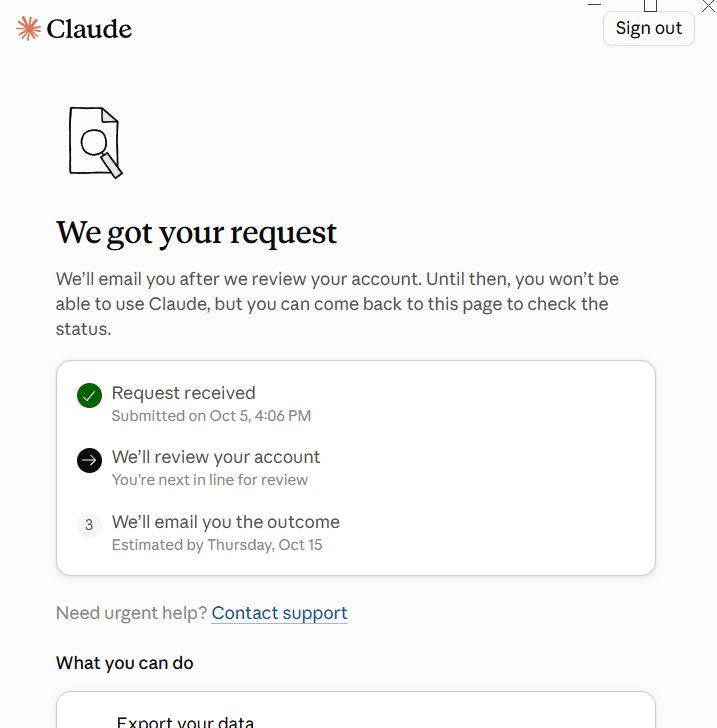The height and width of the screenshot is (728, 717).
Task: Click the Claude wordmark in header
Action: click(89, 29)
